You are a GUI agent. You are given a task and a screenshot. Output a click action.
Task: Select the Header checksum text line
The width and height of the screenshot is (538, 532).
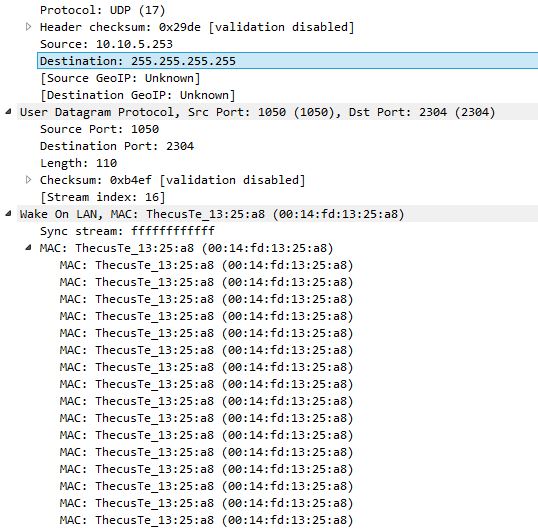point(197,27)
